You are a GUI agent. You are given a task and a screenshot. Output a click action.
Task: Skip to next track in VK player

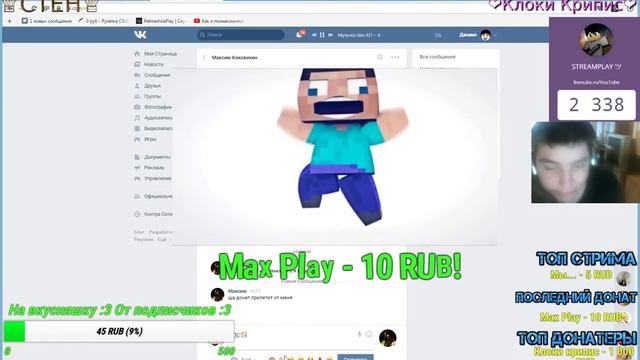click(330, 35)
